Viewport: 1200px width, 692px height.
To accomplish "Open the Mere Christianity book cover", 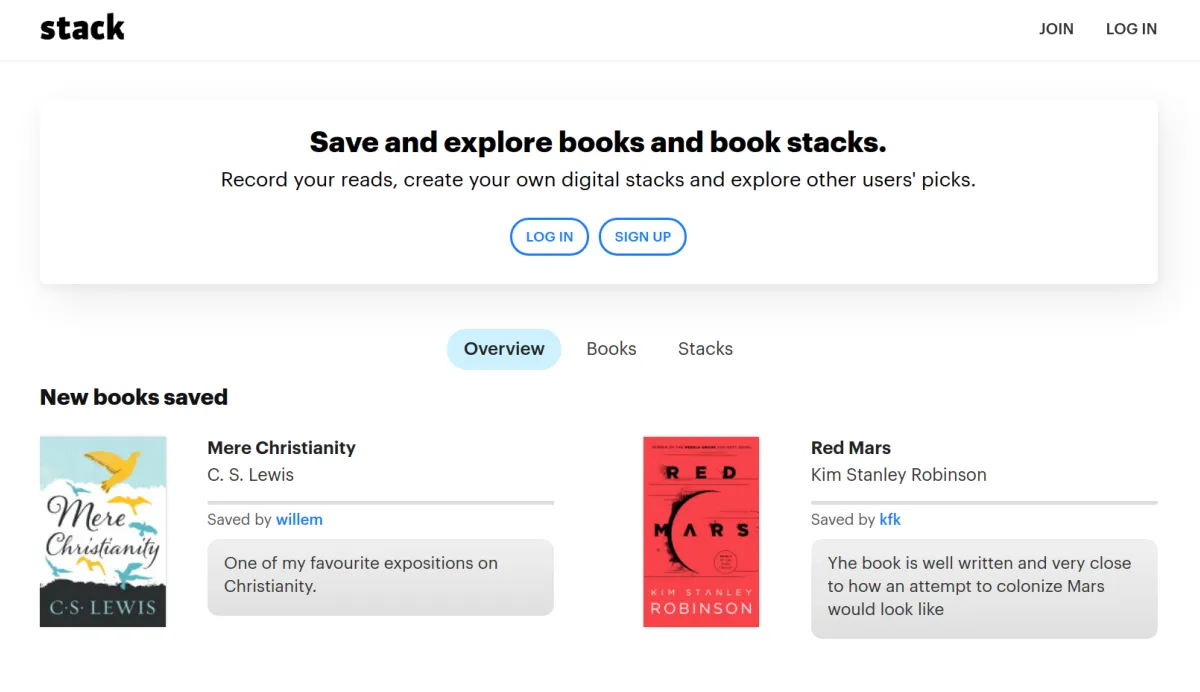I will (x=103, y=531).
